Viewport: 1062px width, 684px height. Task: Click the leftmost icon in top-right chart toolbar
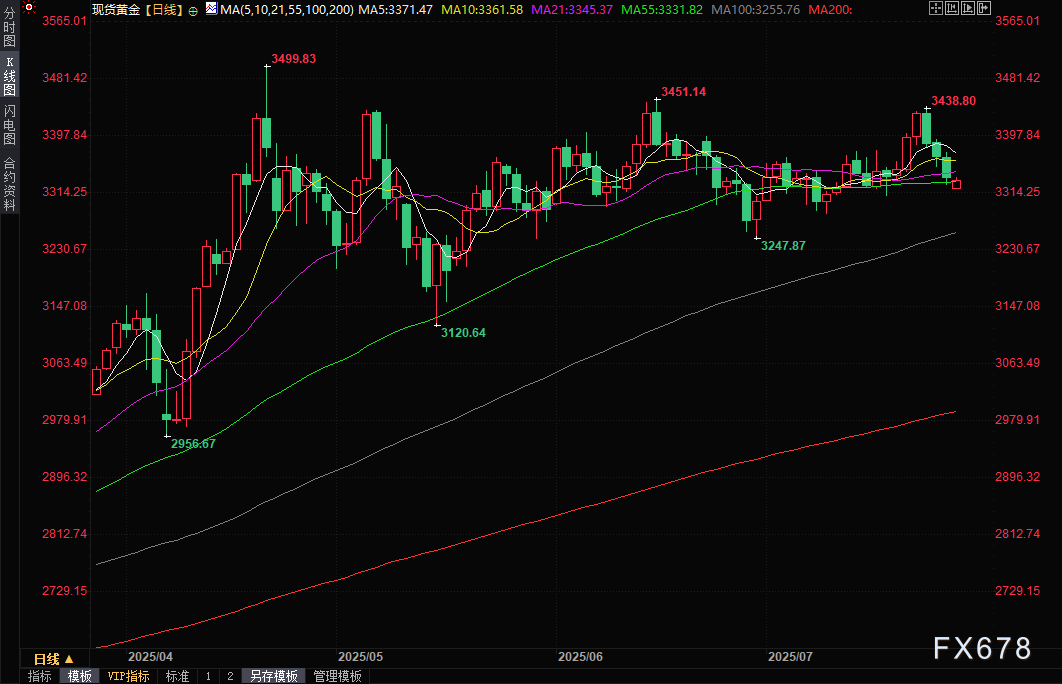pos(934,9)
